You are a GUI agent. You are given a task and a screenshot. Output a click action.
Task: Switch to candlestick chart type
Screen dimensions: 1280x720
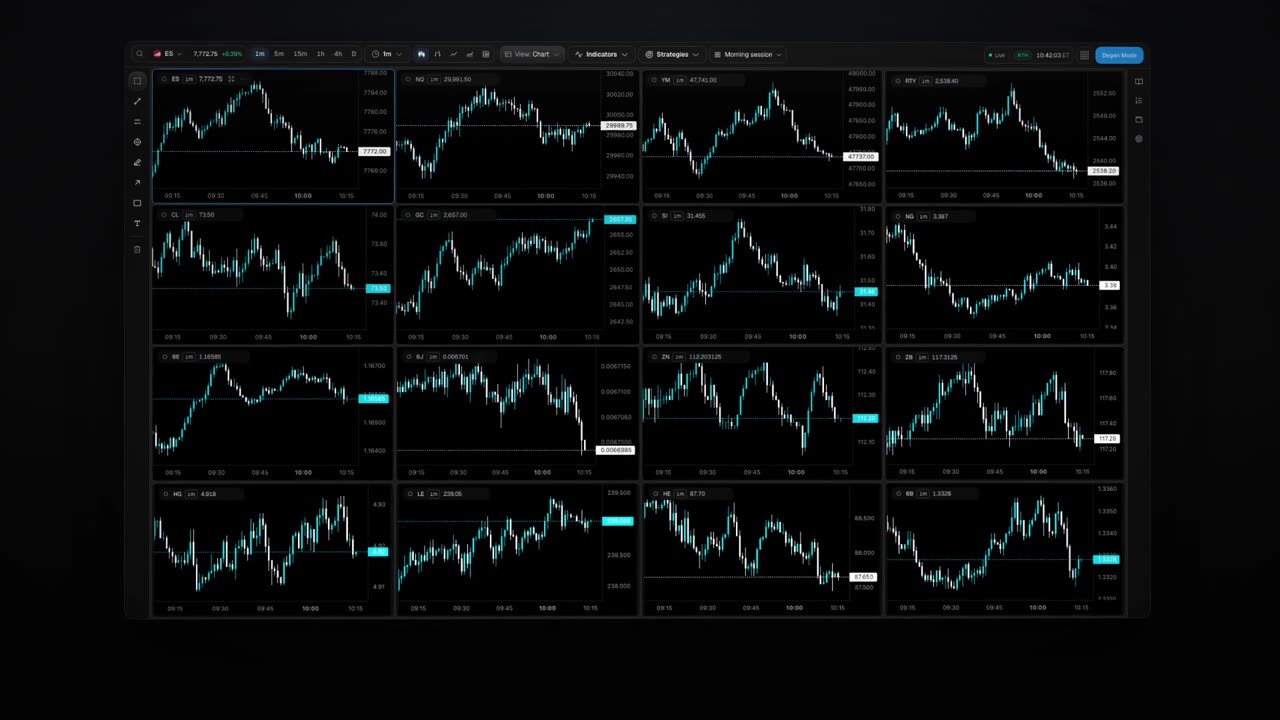(x=421, y=54)
